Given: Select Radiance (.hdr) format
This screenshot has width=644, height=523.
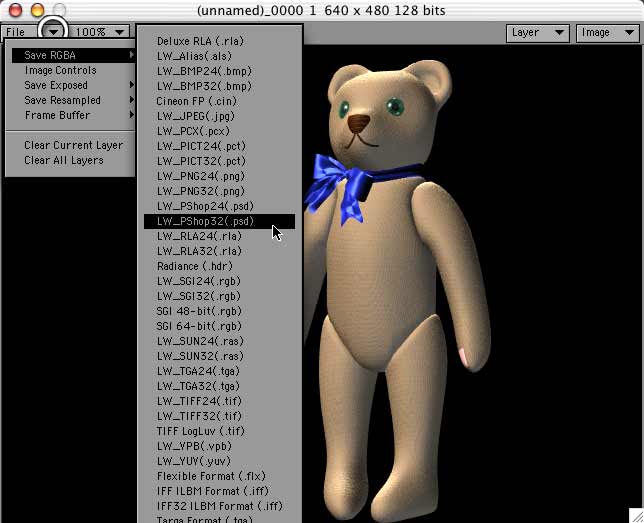Looking at the screenshot, I should coord(219,266).
